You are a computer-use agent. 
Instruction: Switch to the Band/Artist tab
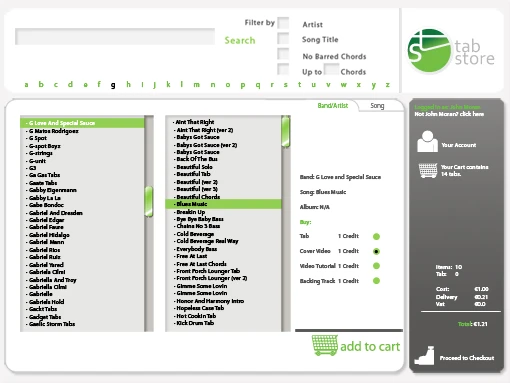333,106
